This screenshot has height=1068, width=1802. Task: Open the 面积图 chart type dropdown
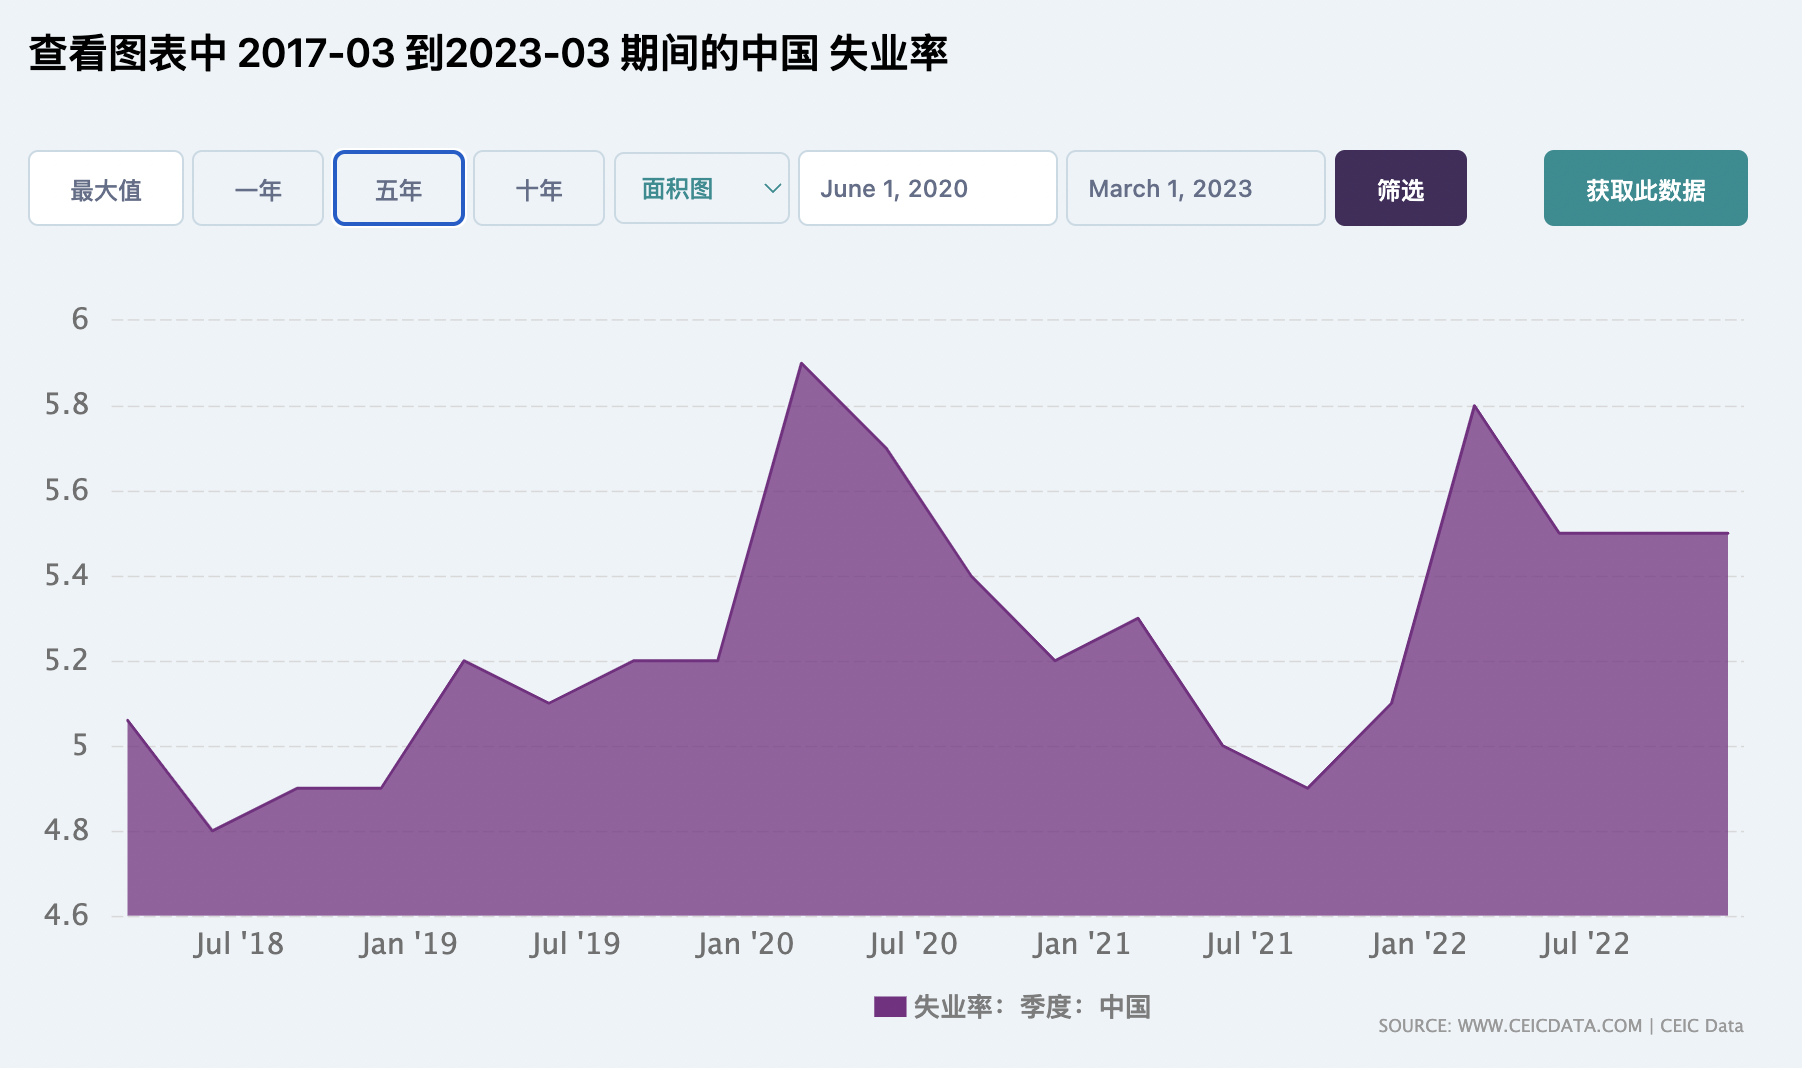point(702,188)
